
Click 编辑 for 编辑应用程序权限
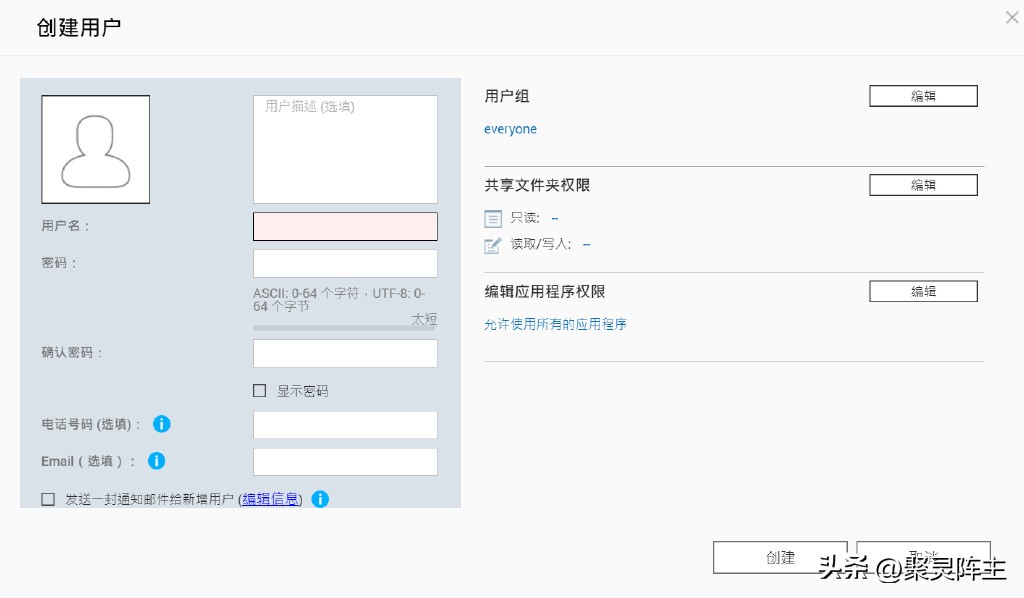tap(922, 291)
